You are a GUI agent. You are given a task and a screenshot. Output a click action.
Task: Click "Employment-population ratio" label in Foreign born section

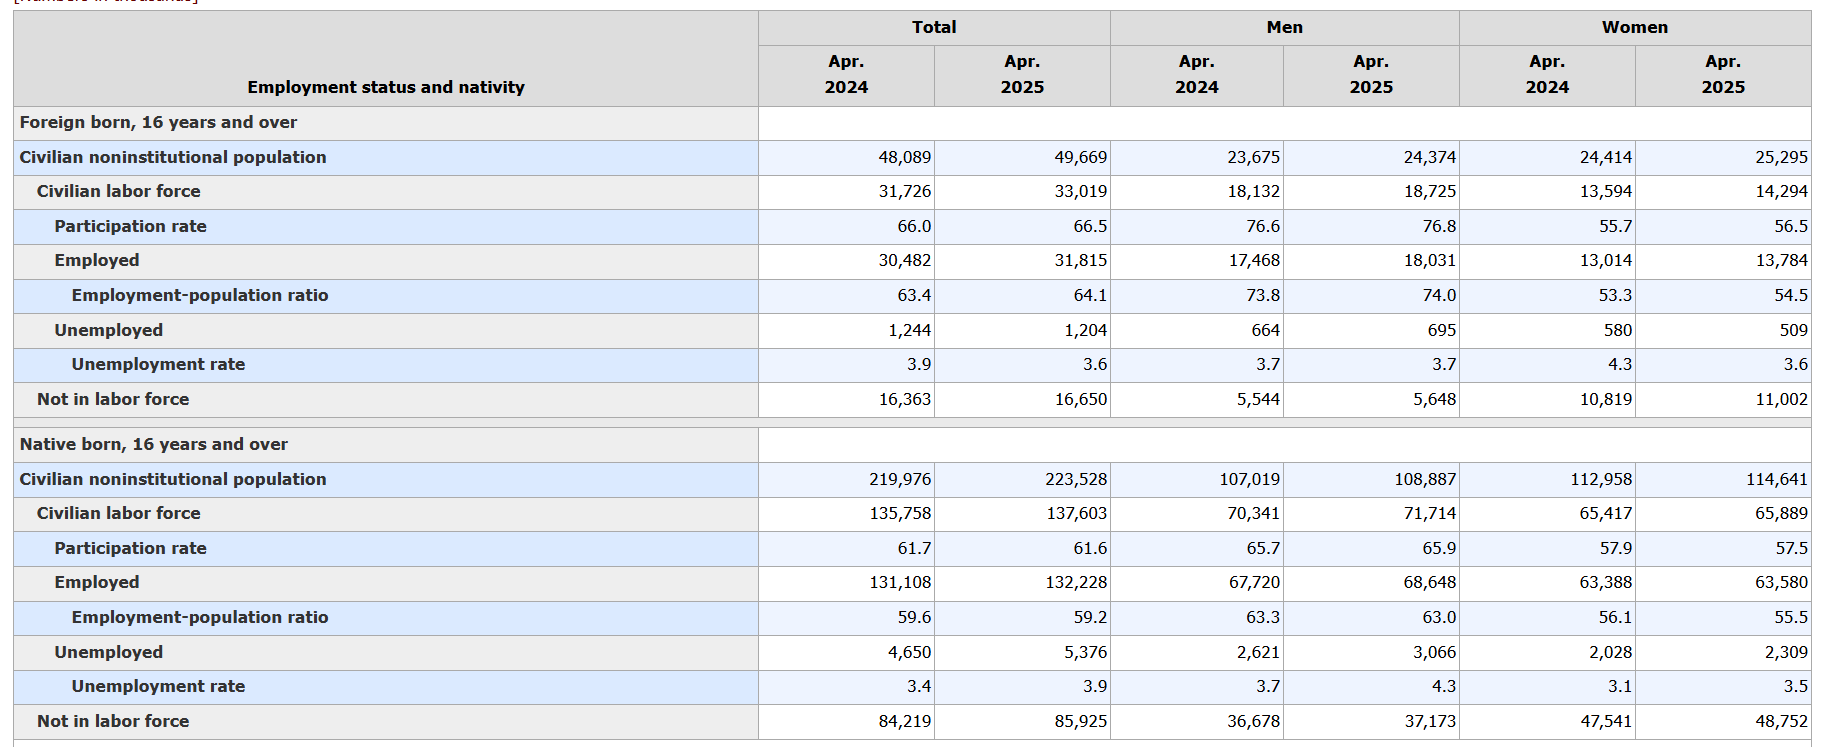[x=200, y=295]
